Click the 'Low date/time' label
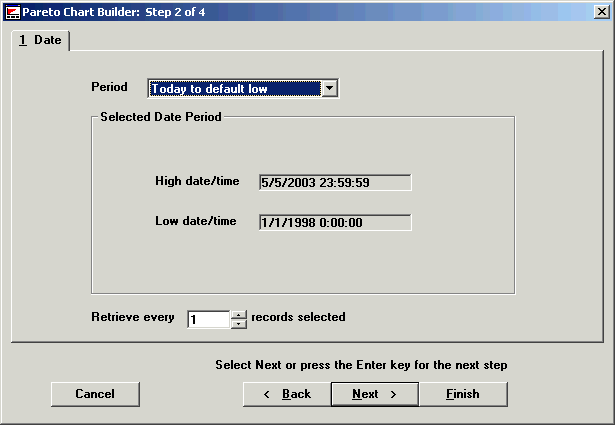This screenshot has width=615, height=425. [196, 220]
